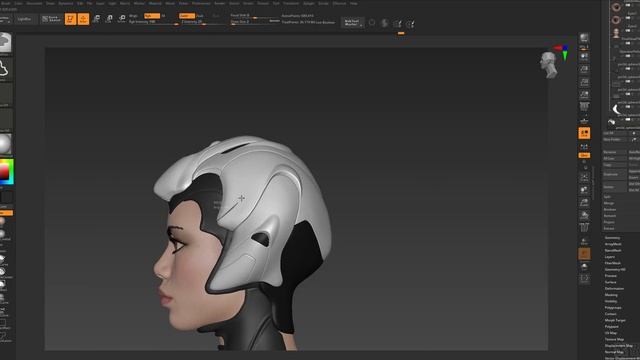The image size is (640, 360).
Task: Click the Actual size icon
Action: [x=584, y=82]
